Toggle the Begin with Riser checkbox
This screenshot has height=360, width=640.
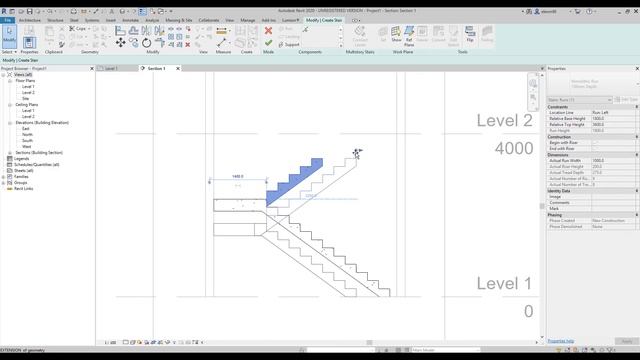point(595,143)
